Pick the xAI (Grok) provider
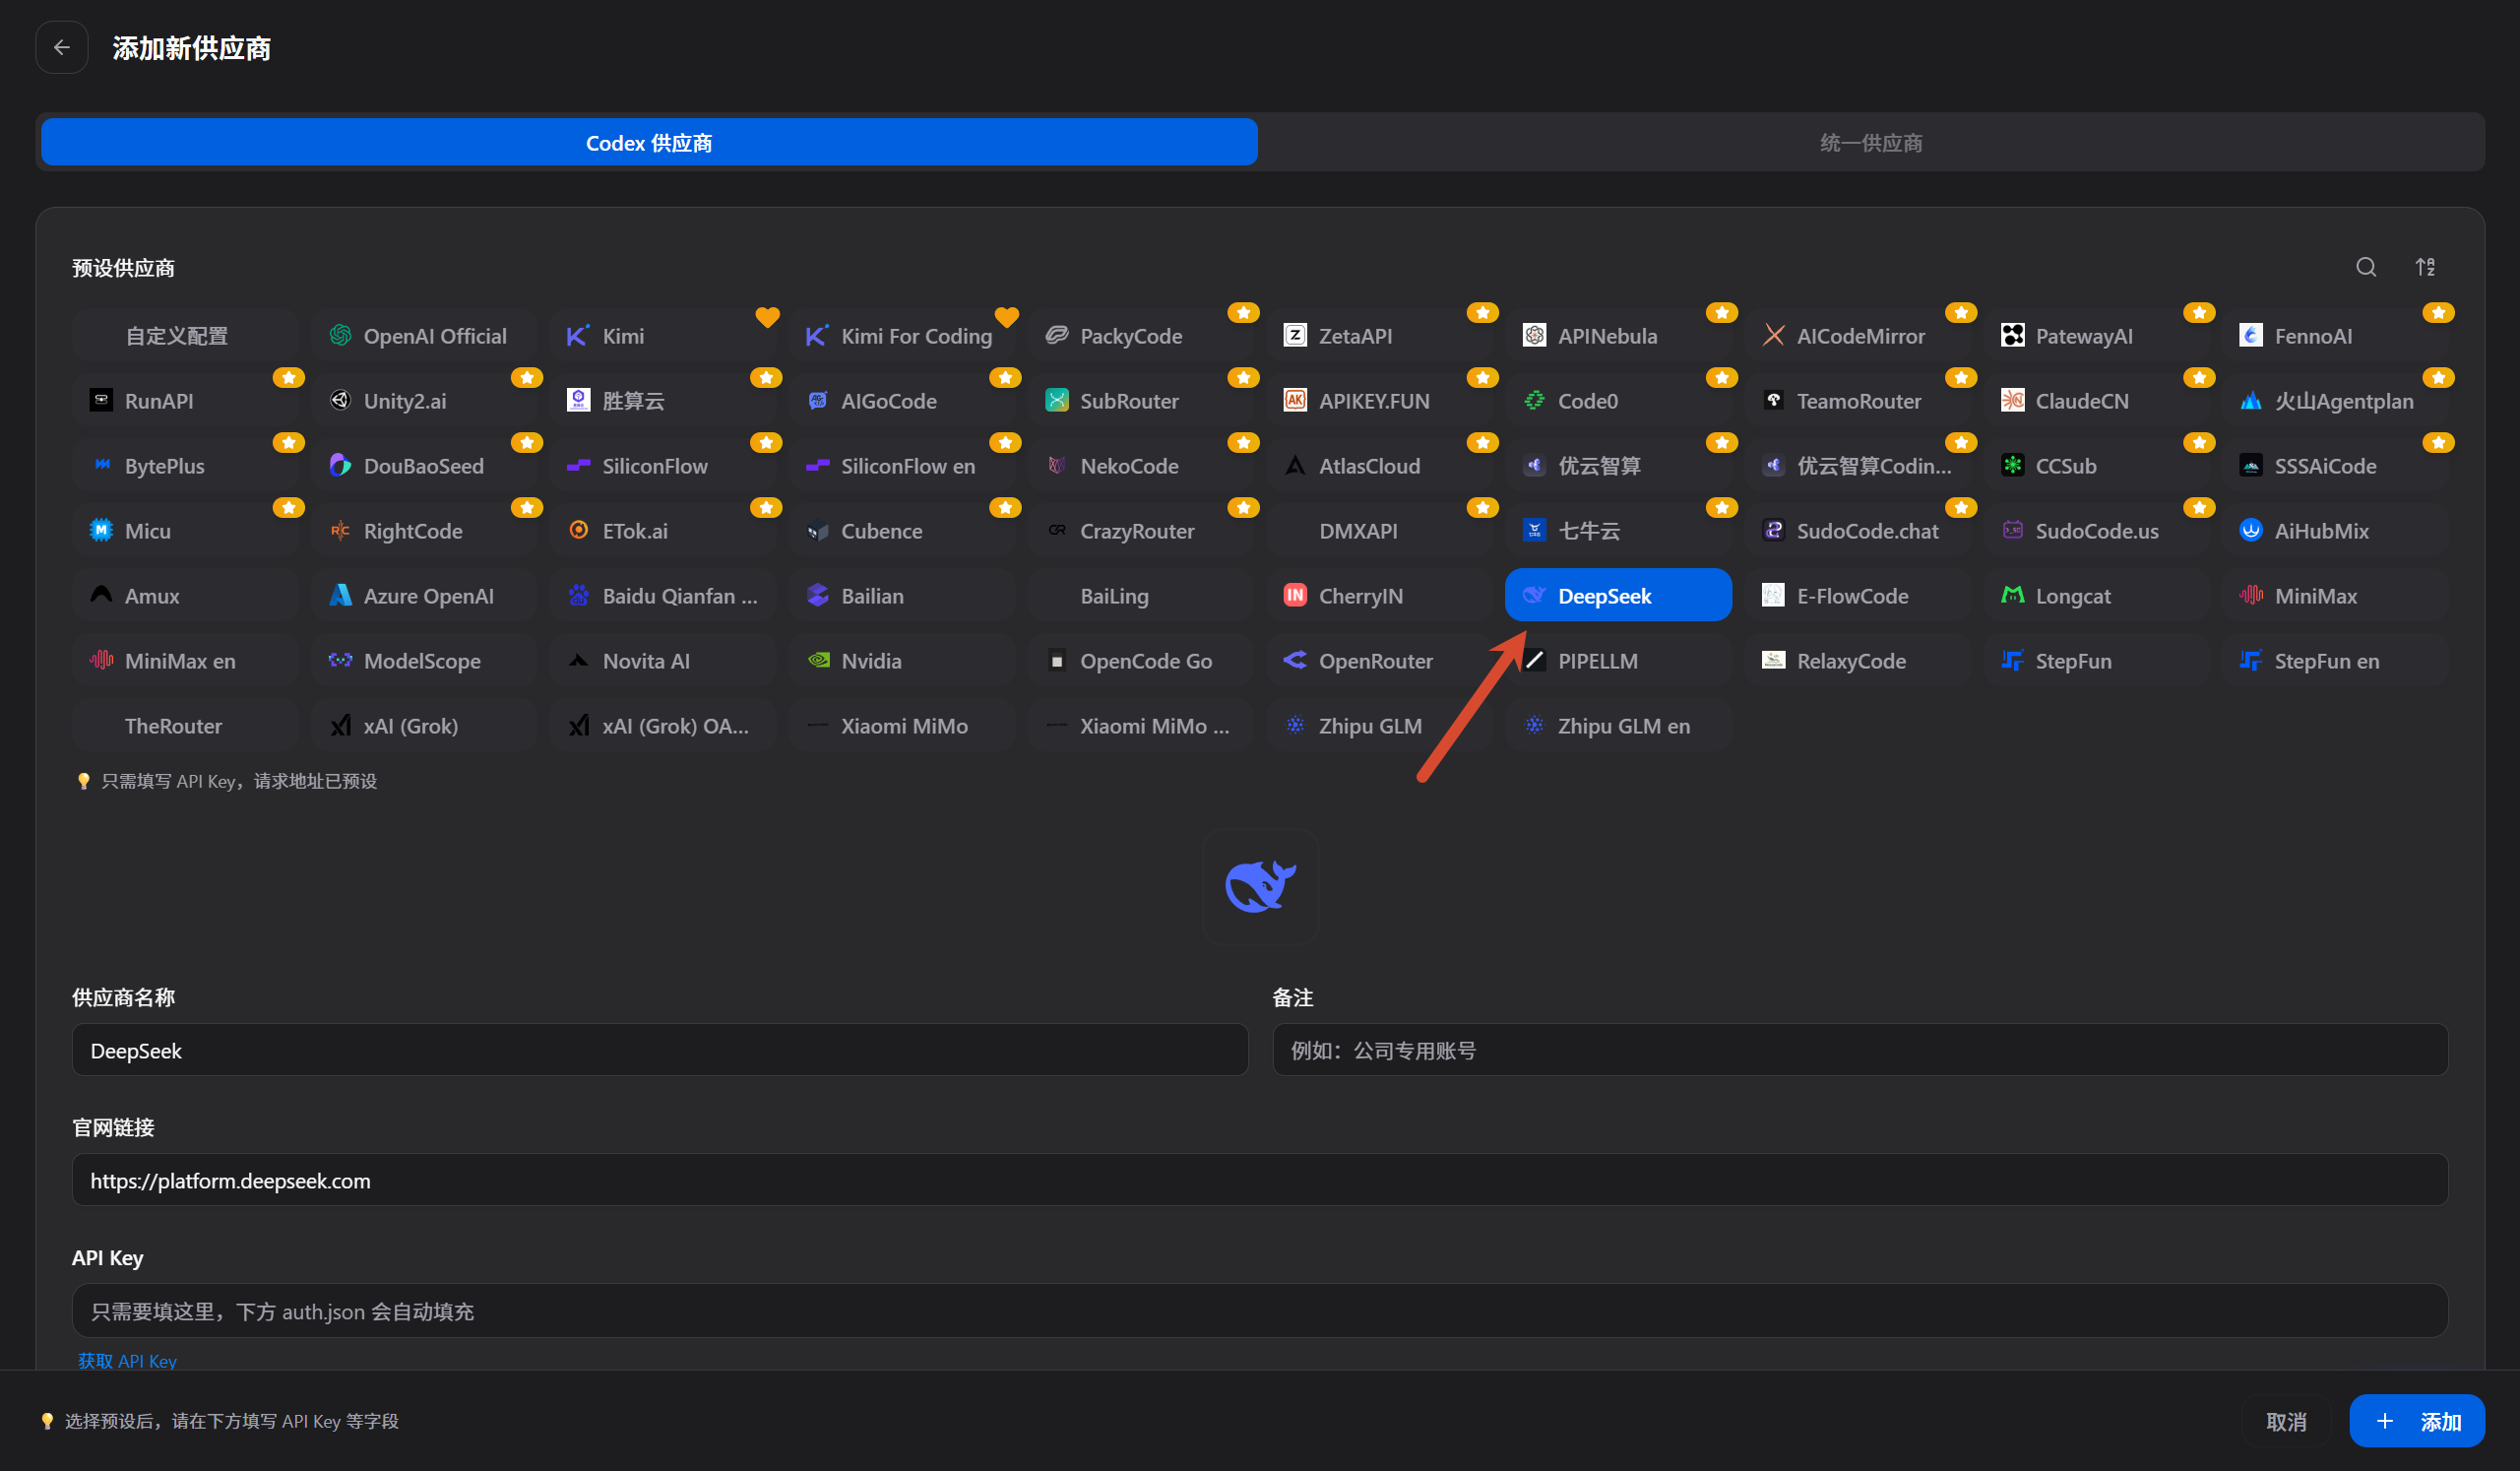 (x=424, y=726)
